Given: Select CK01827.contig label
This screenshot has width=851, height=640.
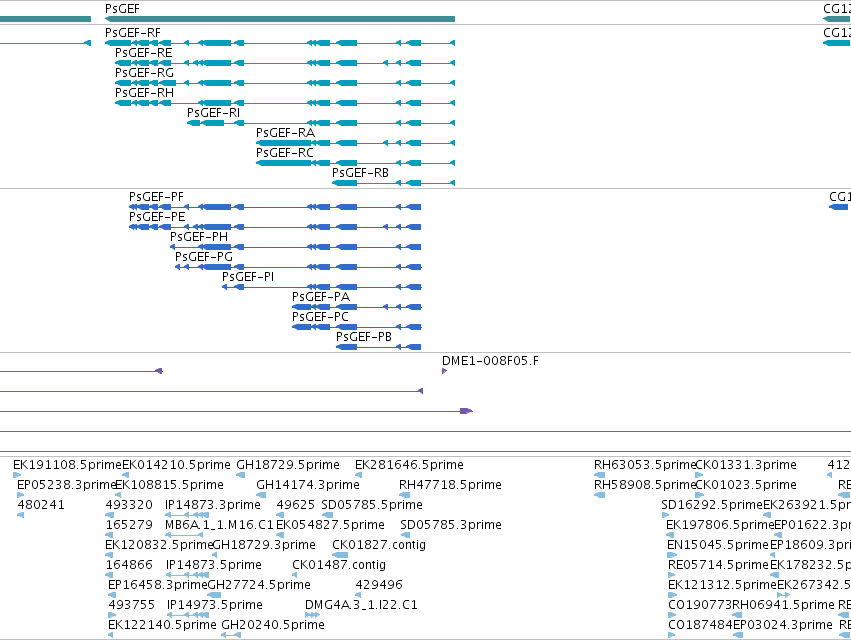Looking at the screenshot, I should pos(379,545).
